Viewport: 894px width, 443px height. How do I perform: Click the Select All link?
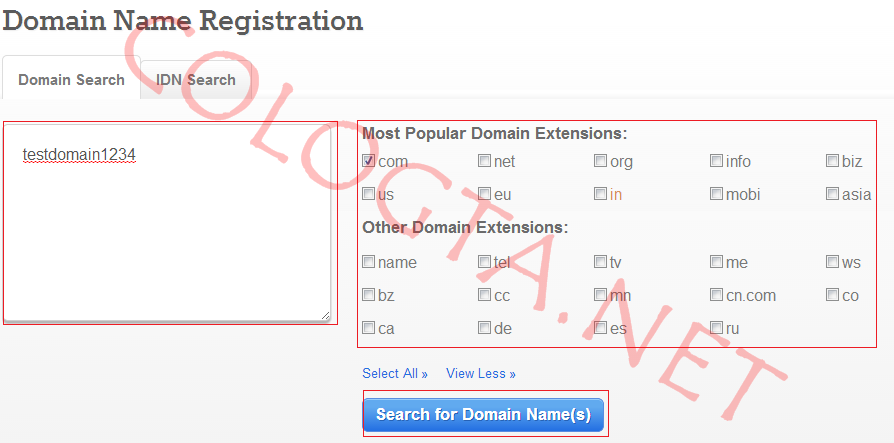(x=394, y=373)
